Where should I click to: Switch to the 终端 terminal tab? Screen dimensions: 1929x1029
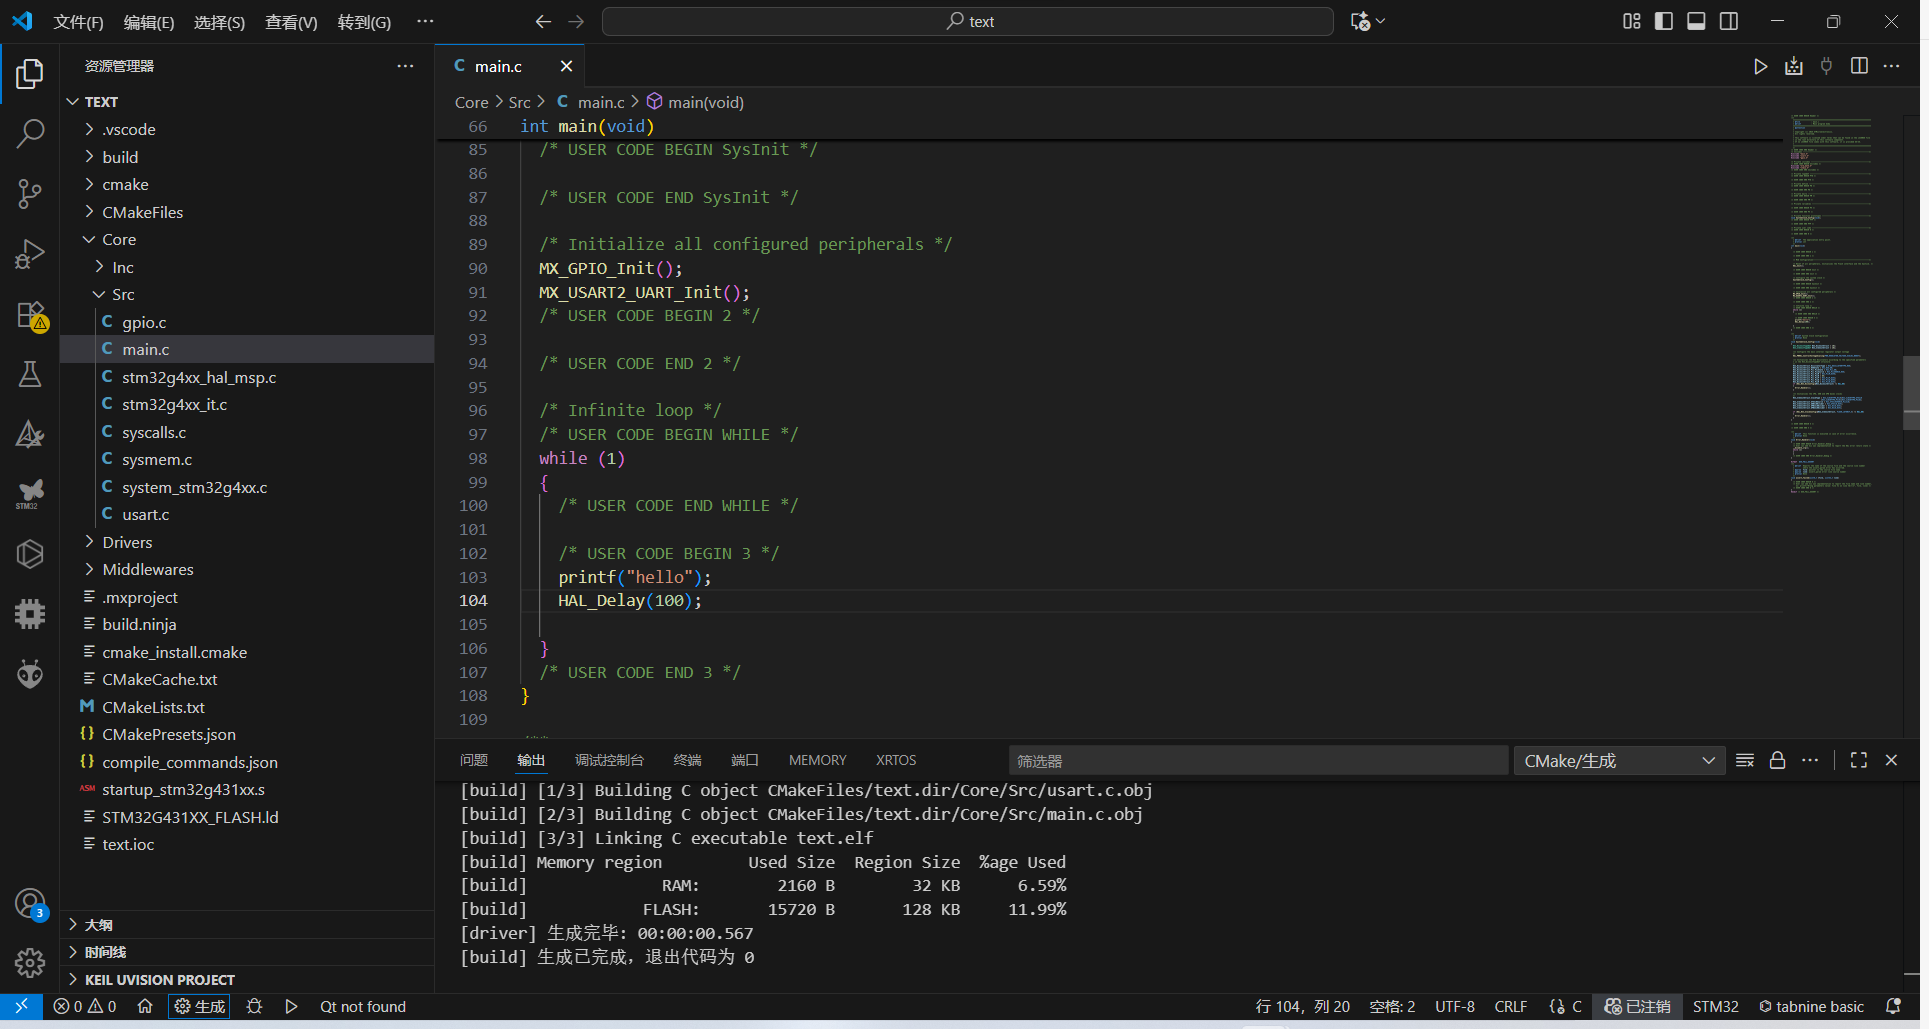[x=687, y=761]
